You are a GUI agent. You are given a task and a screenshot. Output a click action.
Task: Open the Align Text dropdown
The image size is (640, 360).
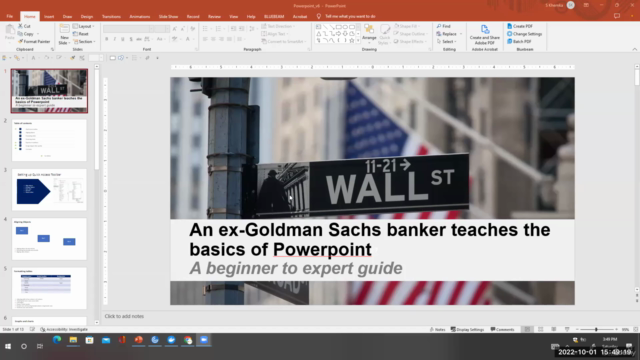coord(274,34)
